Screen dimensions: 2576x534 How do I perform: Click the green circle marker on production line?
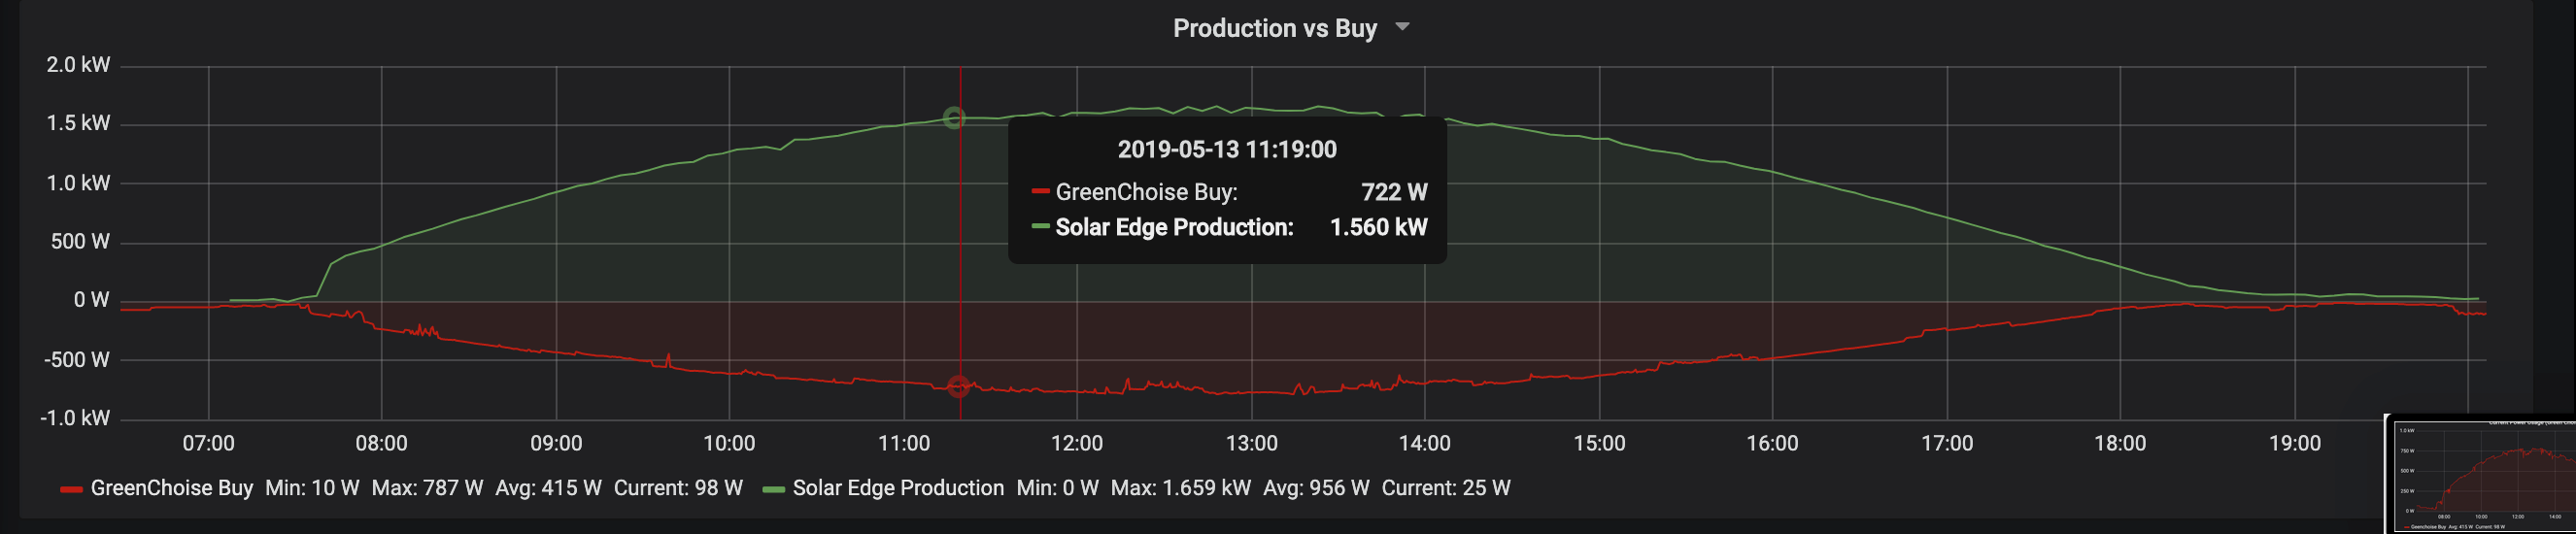pyautogui.click(x=954, y=118)
